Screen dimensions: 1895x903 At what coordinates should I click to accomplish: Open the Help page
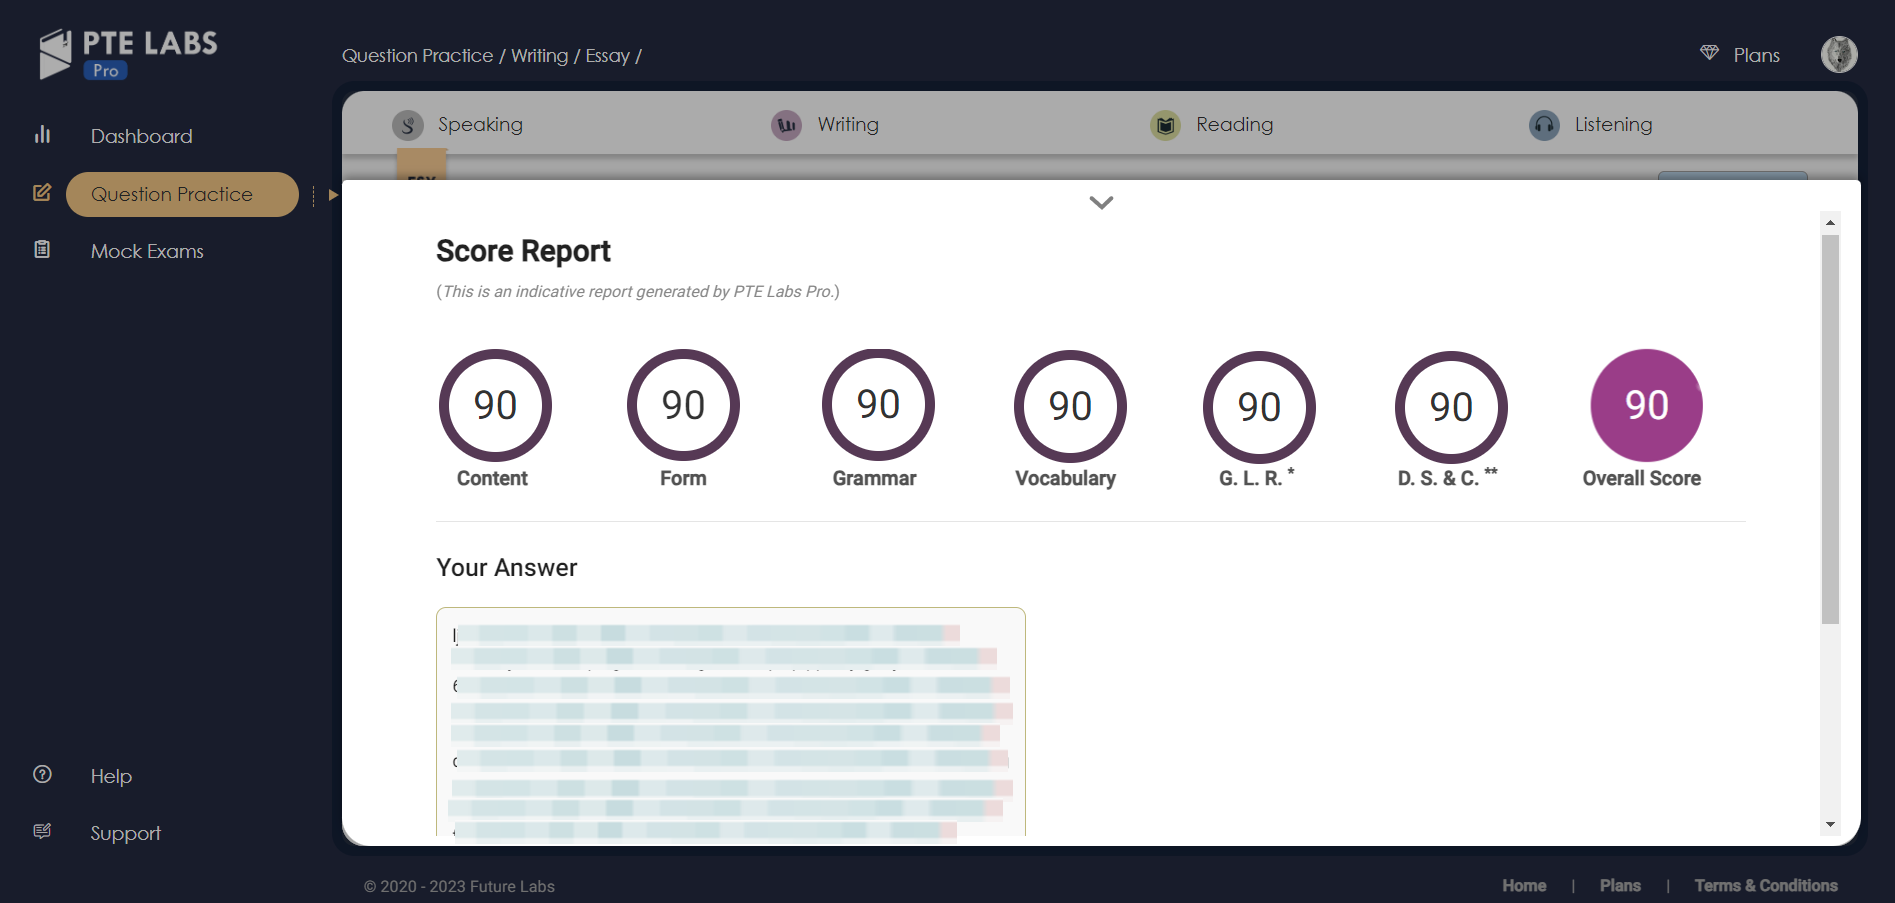(x=111, y=776)
